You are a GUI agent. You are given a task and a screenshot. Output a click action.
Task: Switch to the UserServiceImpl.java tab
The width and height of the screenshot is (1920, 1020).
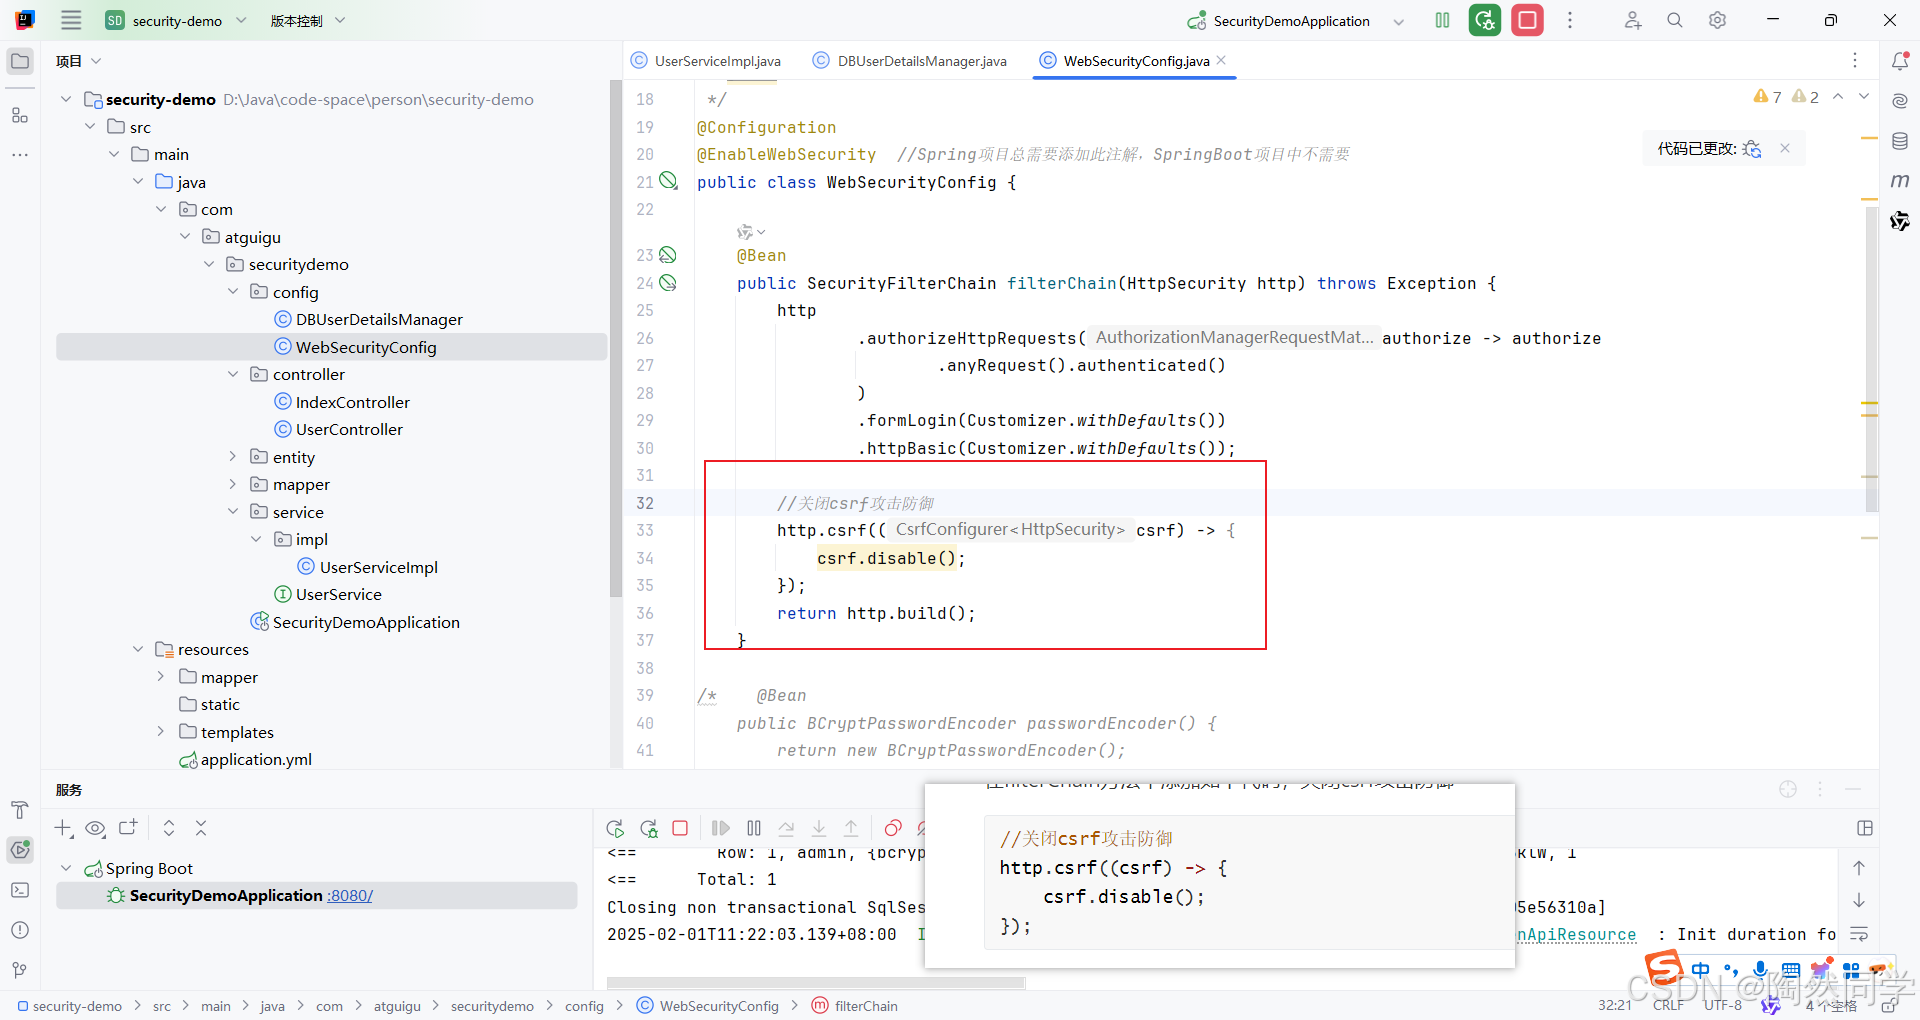tap(715, 60)
